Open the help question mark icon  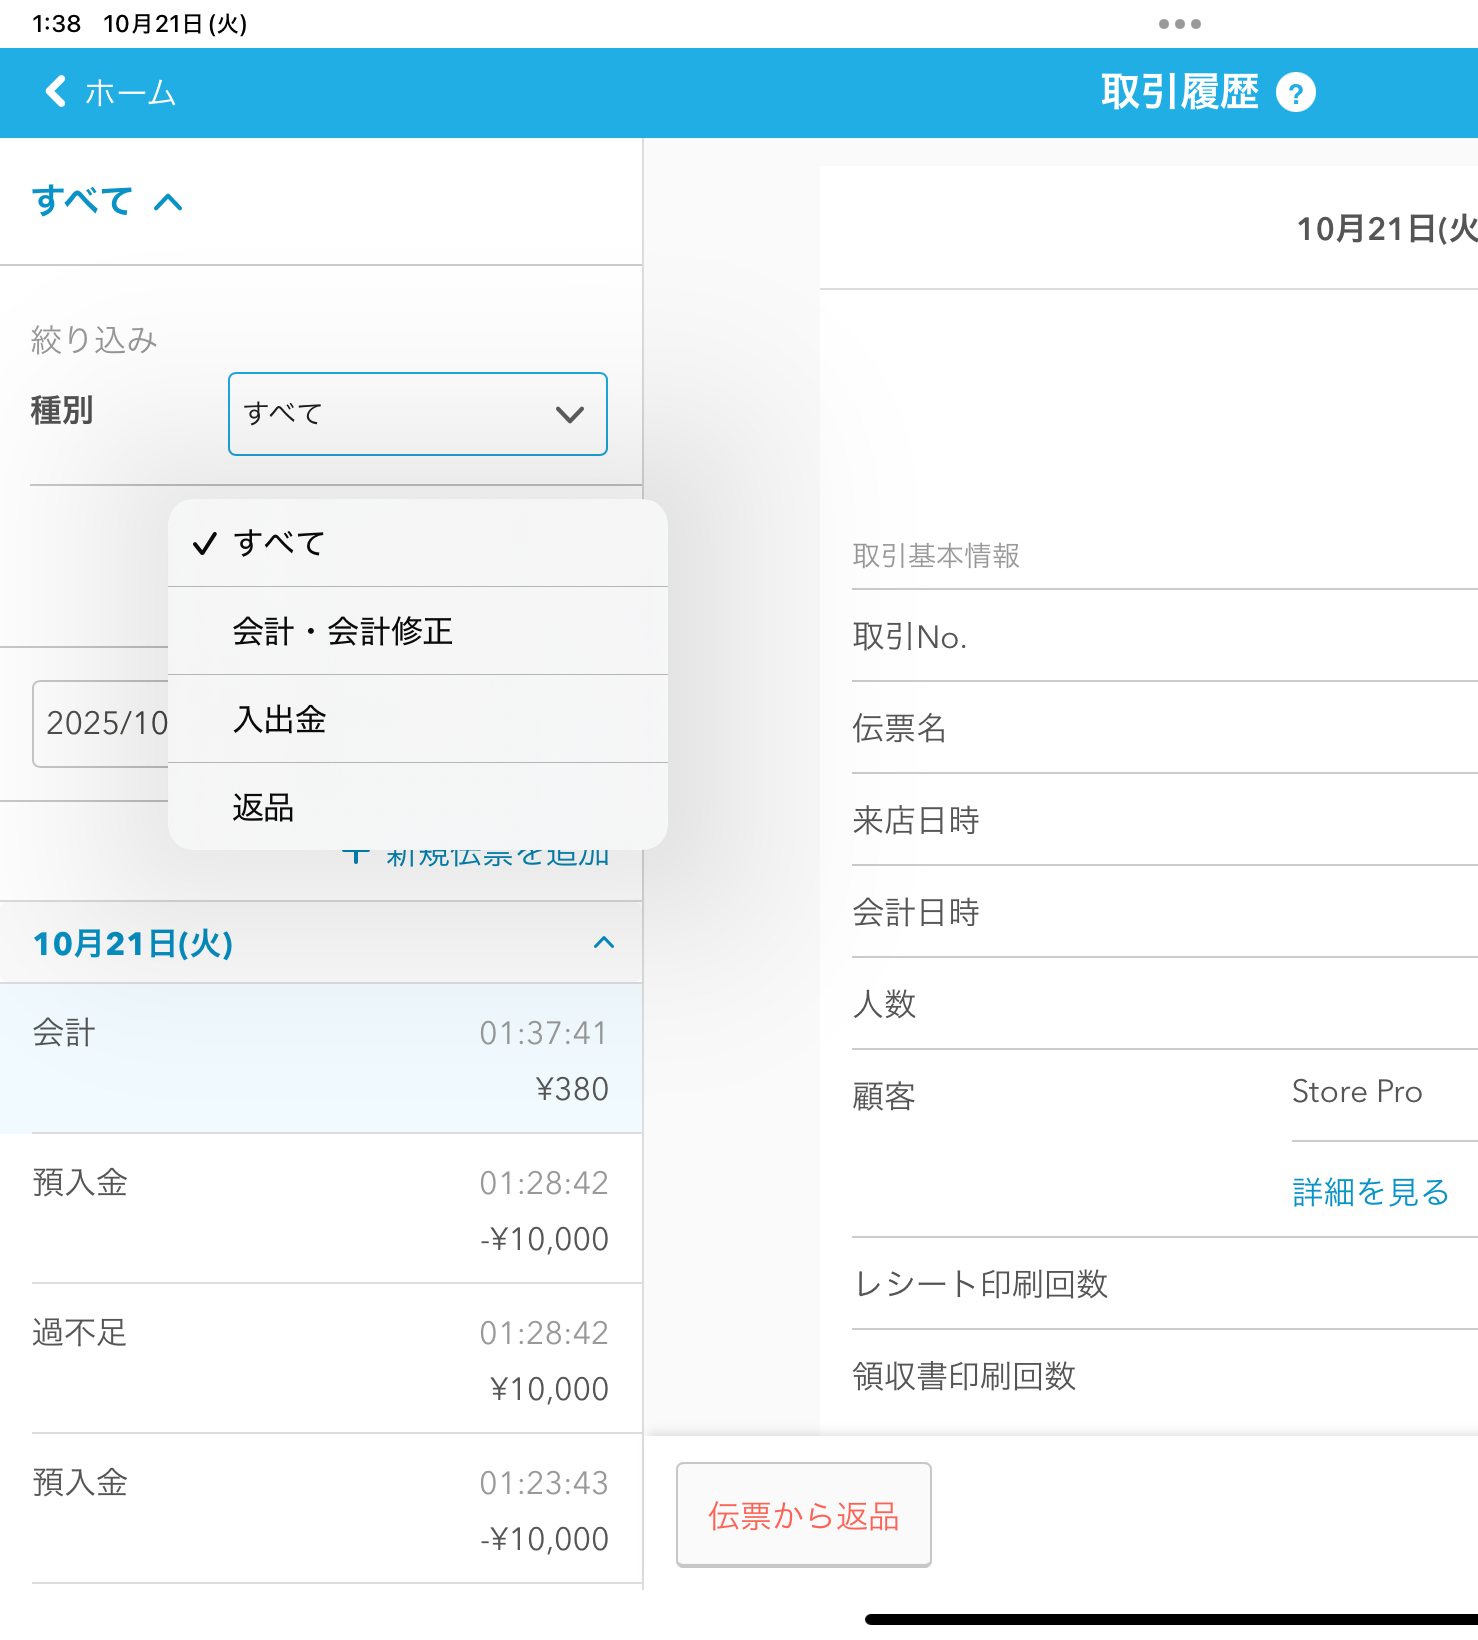pyautogui.click(x=1295, y=93)
